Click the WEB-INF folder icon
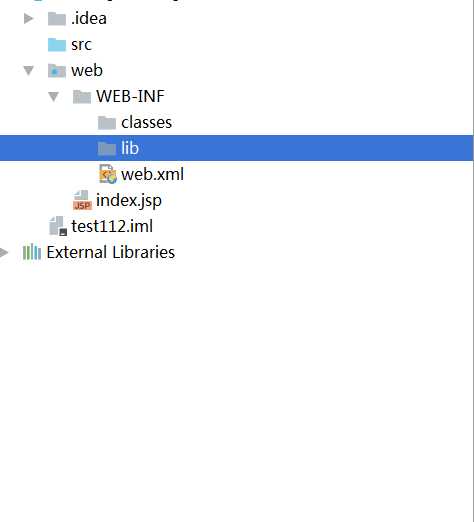This screenshot has width=474, height=522. click(82, 97)
